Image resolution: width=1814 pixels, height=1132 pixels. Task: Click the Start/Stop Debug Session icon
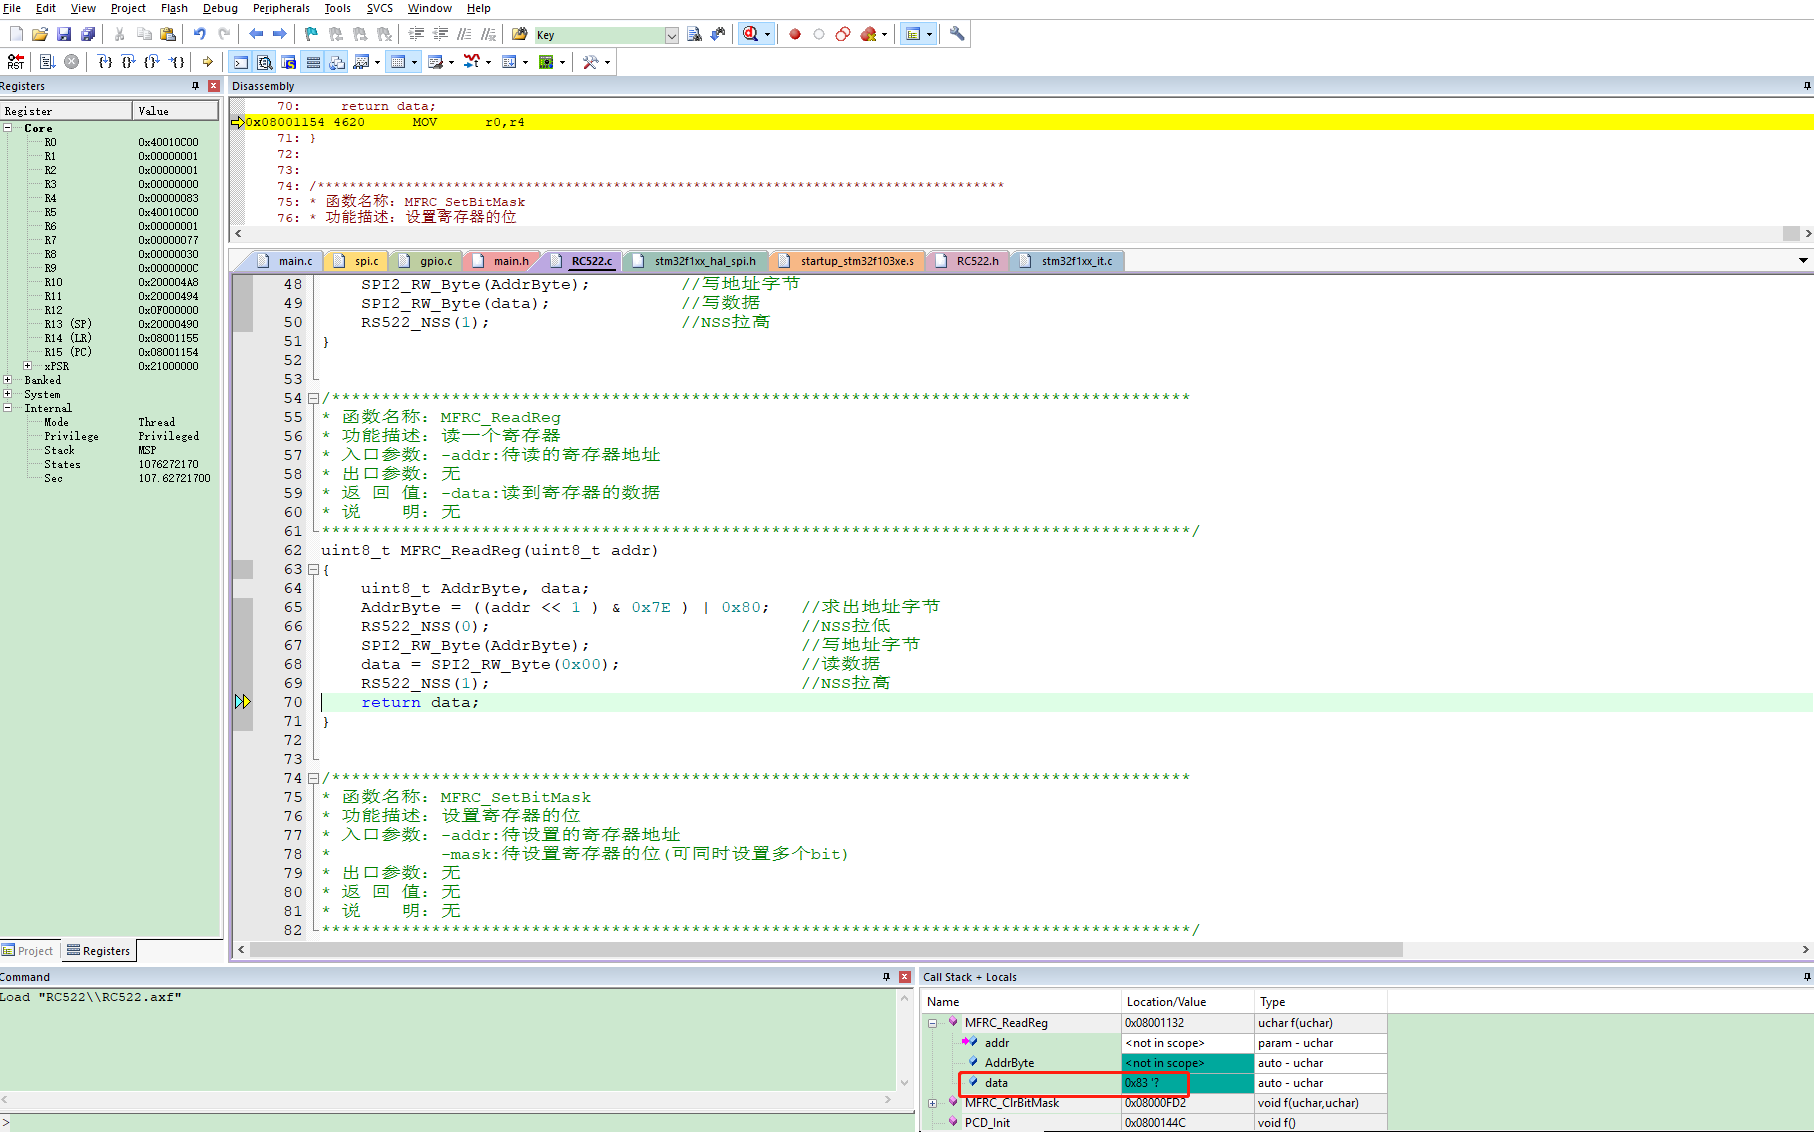[750, 34]
